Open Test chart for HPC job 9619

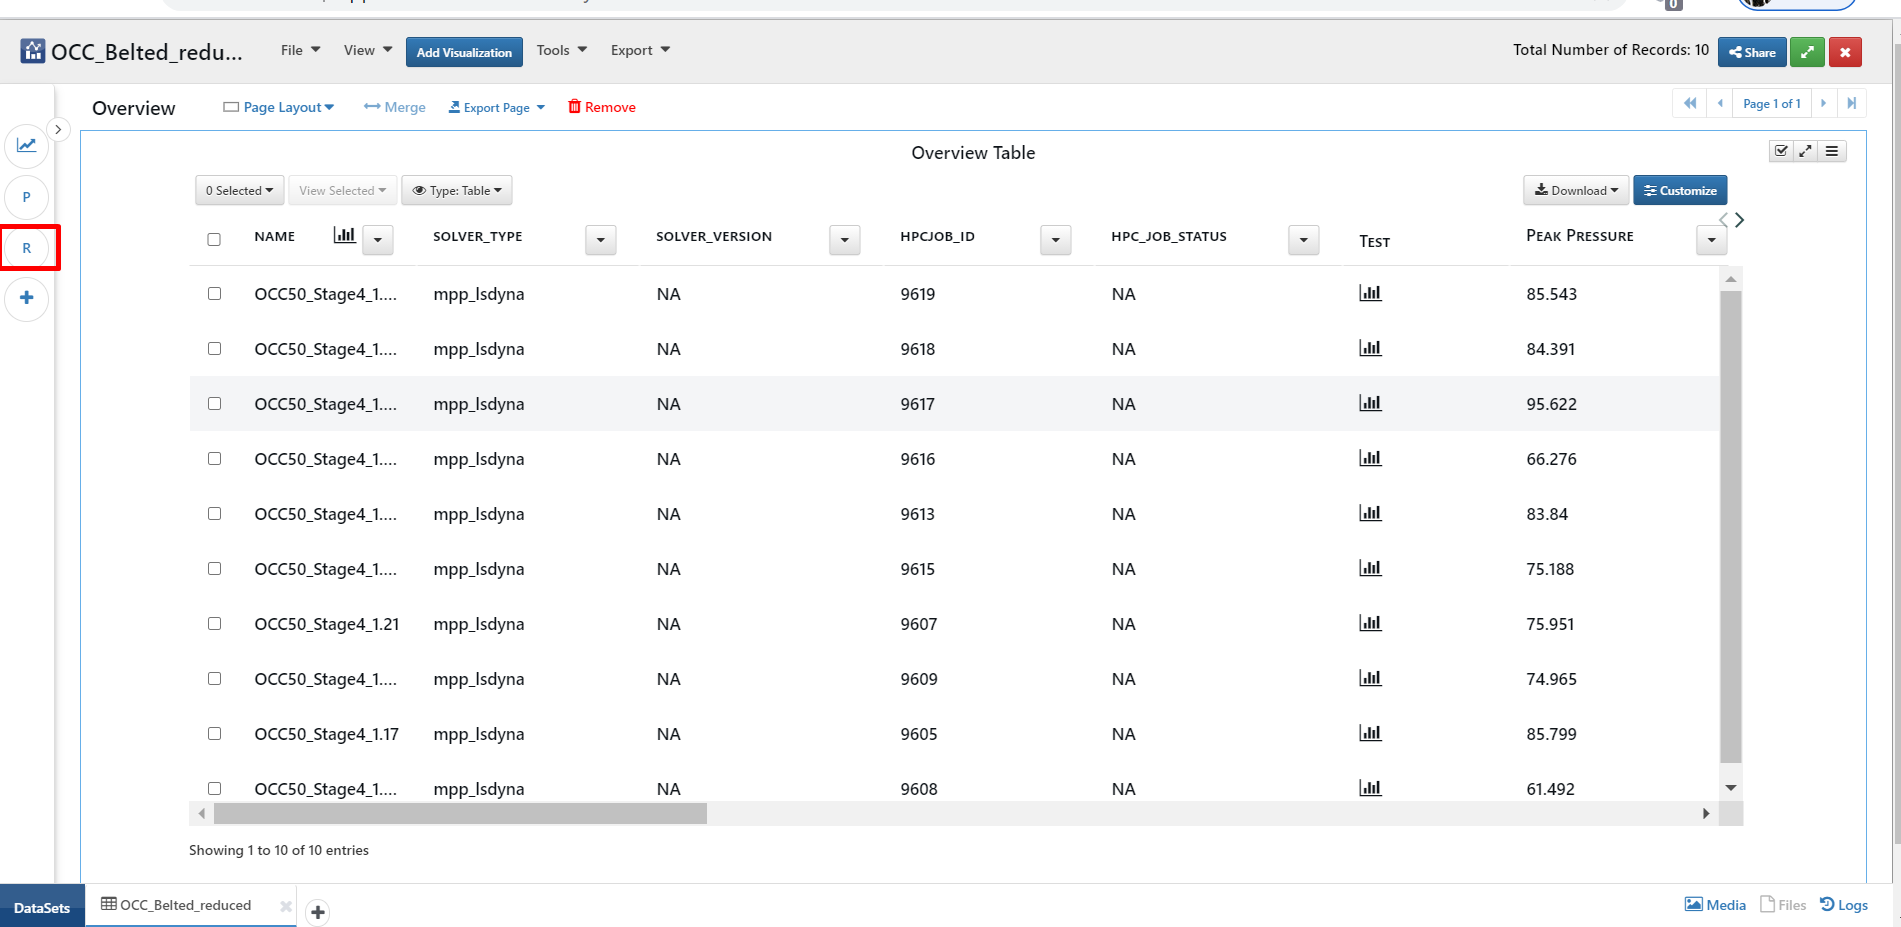tap(1370, 293)
